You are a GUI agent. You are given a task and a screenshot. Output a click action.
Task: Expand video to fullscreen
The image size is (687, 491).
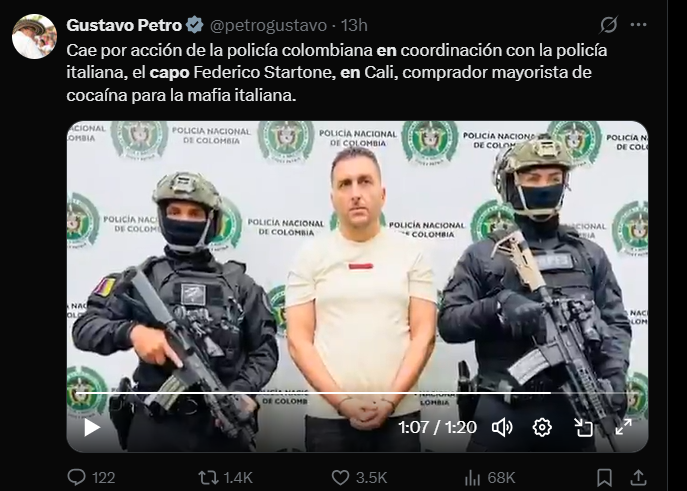tap(623, 427)
